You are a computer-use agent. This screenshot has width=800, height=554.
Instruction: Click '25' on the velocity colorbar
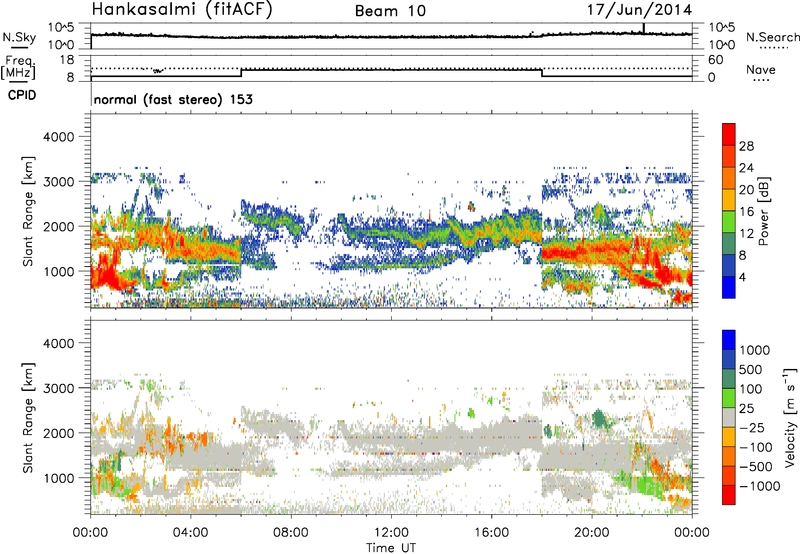tap(746, 409)
